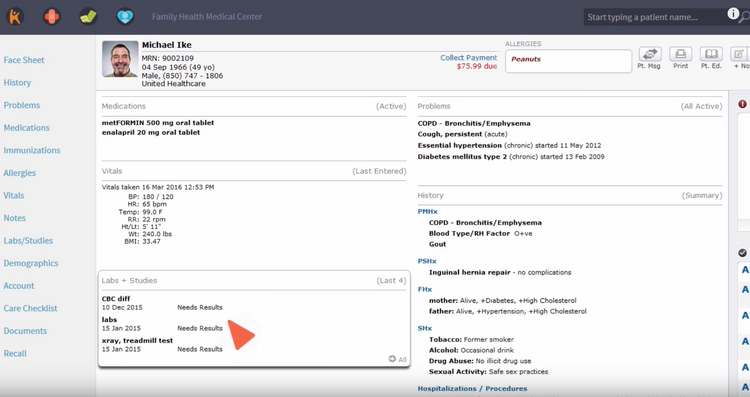
Task: Open Vitals from the sidebar
Action: [14, 196]
